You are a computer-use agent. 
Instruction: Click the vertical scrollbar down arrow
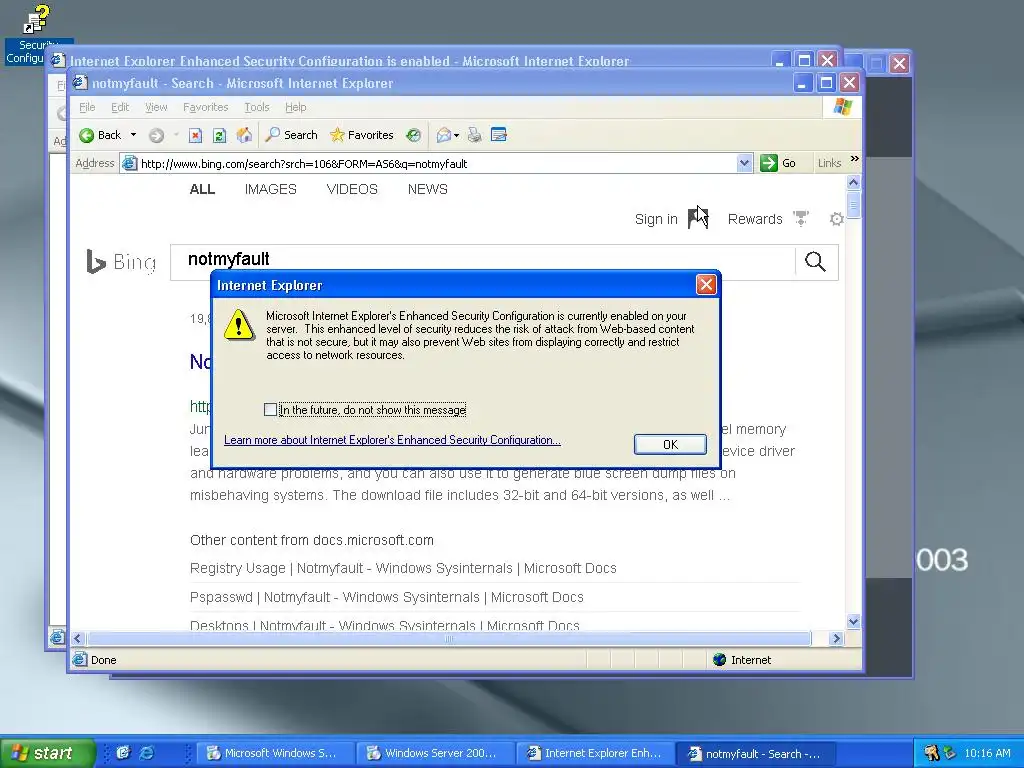tap(853, 622)
